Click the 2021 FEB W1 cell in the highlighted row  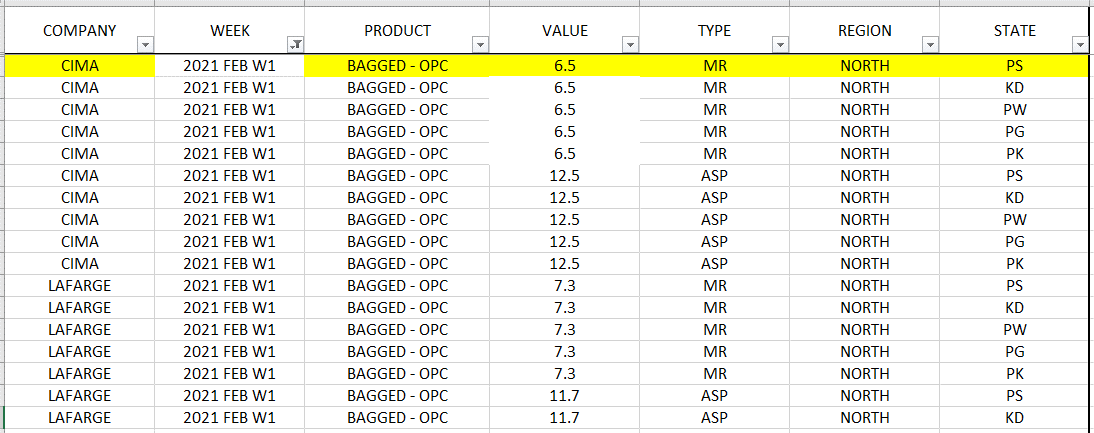click(x=230, y=66)
